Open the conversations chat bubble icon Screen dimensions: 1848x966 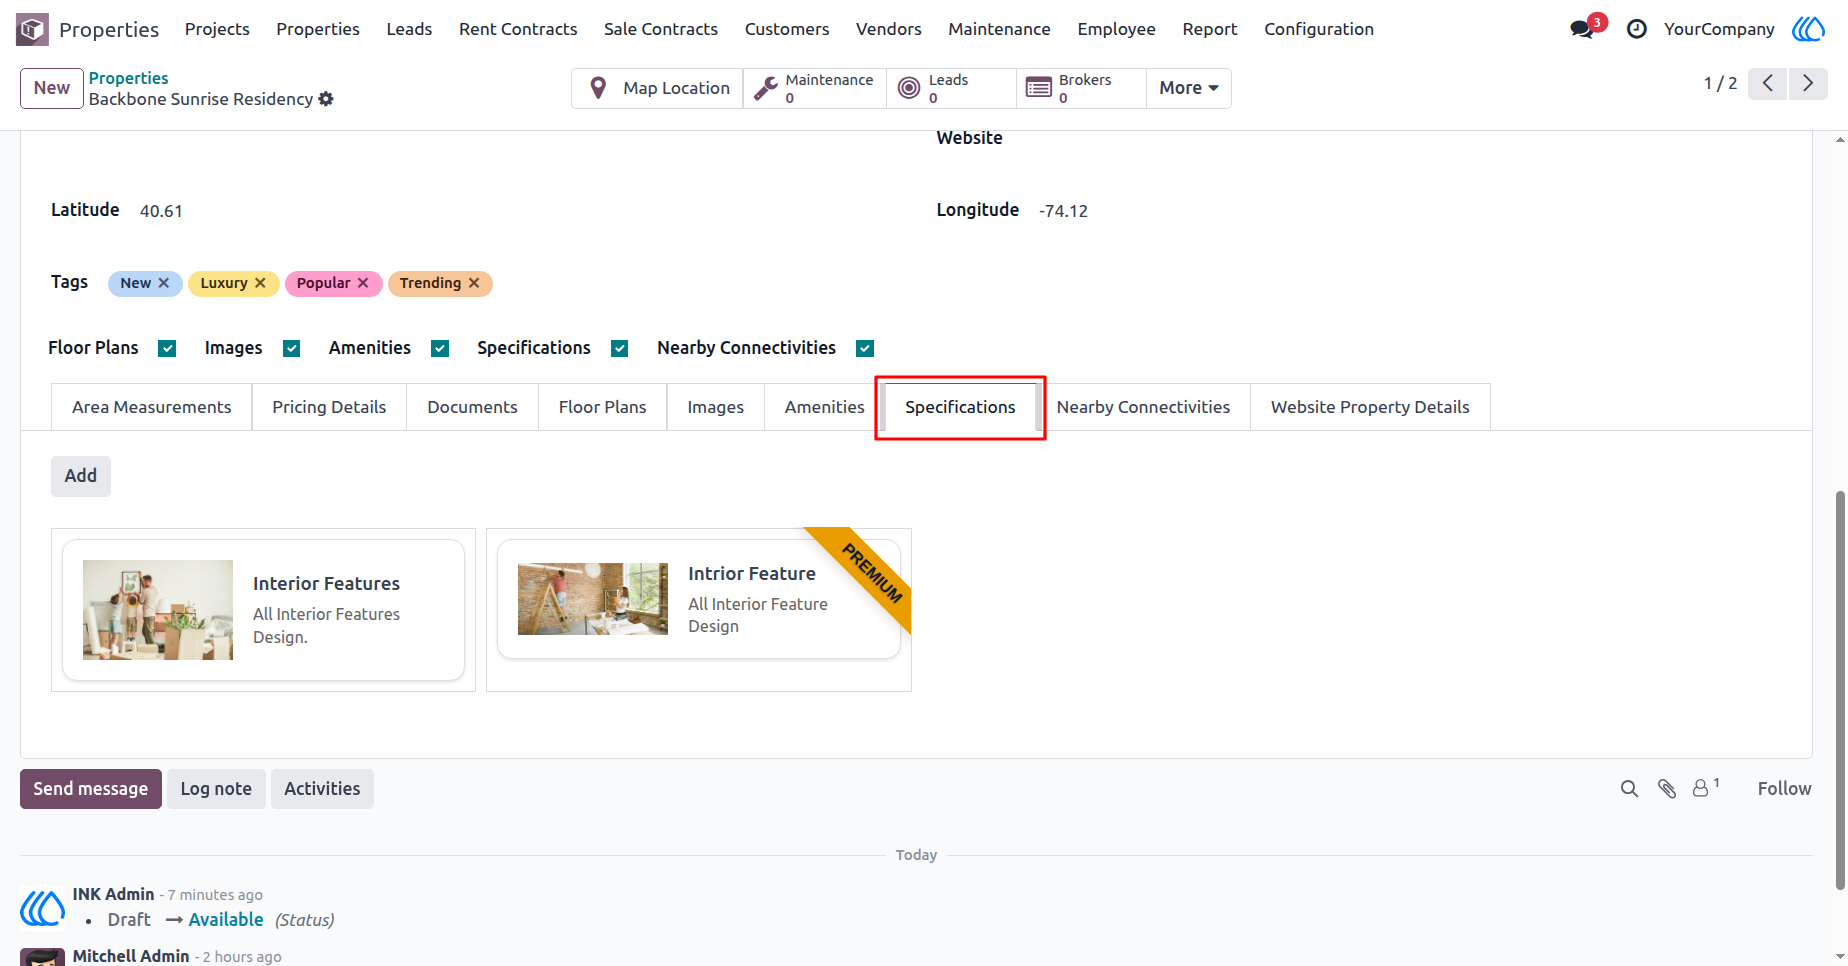point(1583,29)
